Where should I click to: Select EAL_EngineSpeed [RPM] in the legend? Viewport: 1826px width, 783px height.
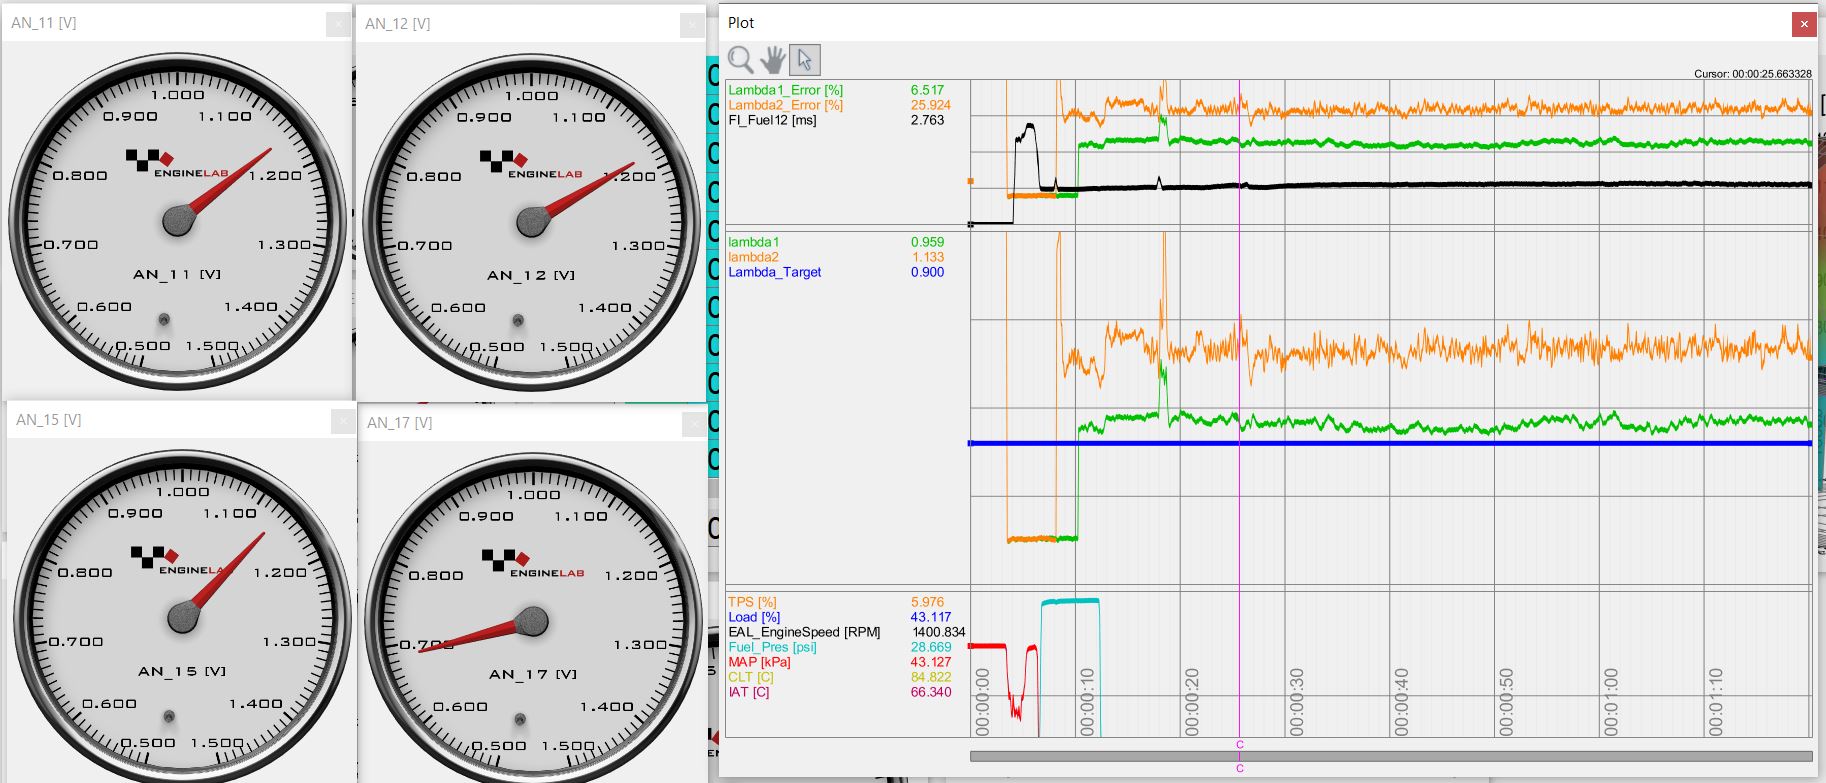804,632
